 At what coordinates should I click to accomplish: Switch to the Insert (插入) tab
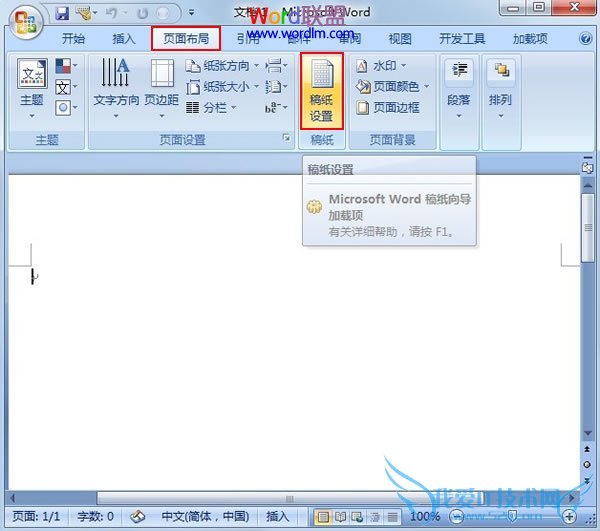click(x=124, y=39)
